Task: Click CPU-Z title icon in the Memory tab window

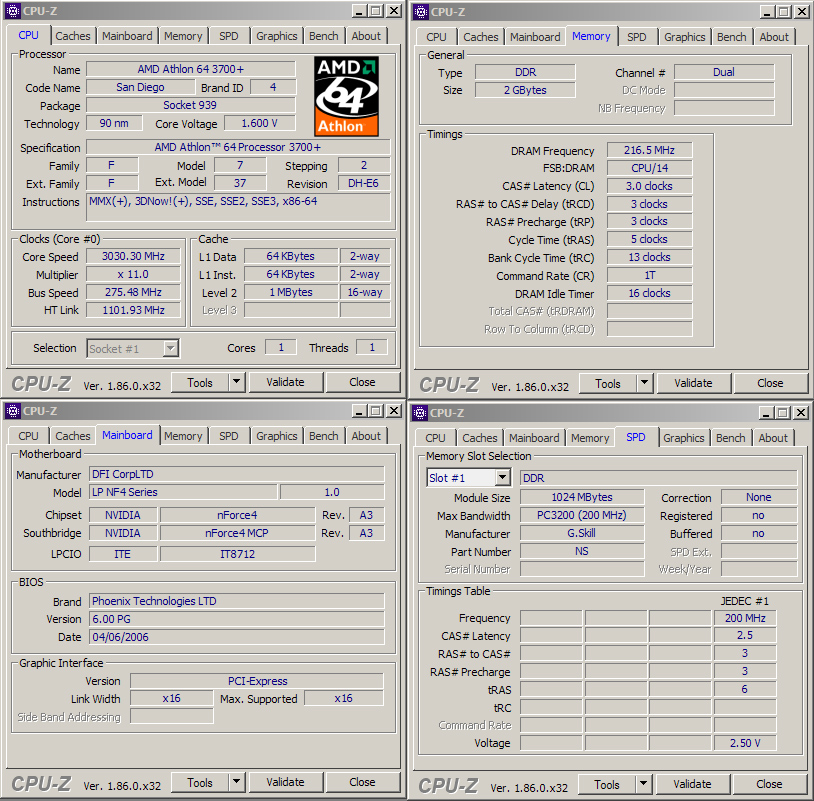Action: click(x=420, y=11)
